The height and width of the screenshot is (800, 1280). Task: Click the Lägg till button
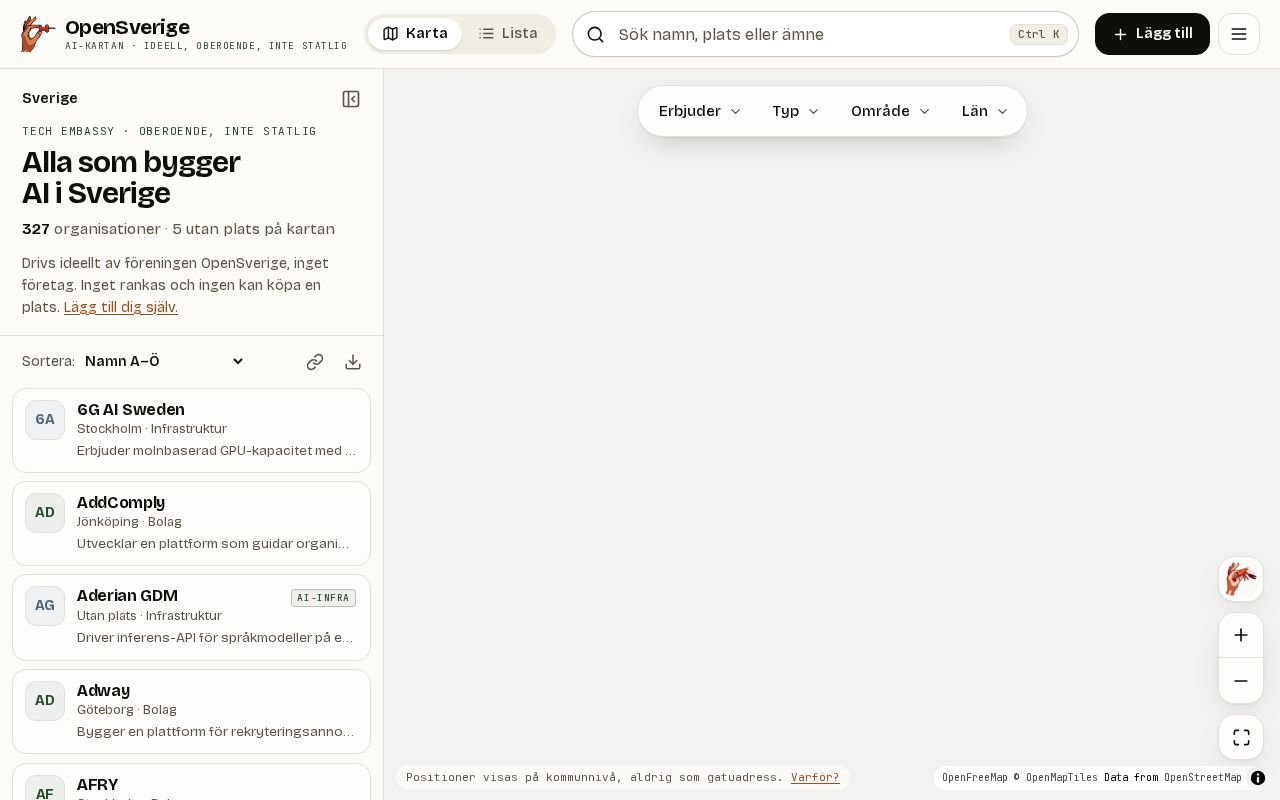(1152, 34)
